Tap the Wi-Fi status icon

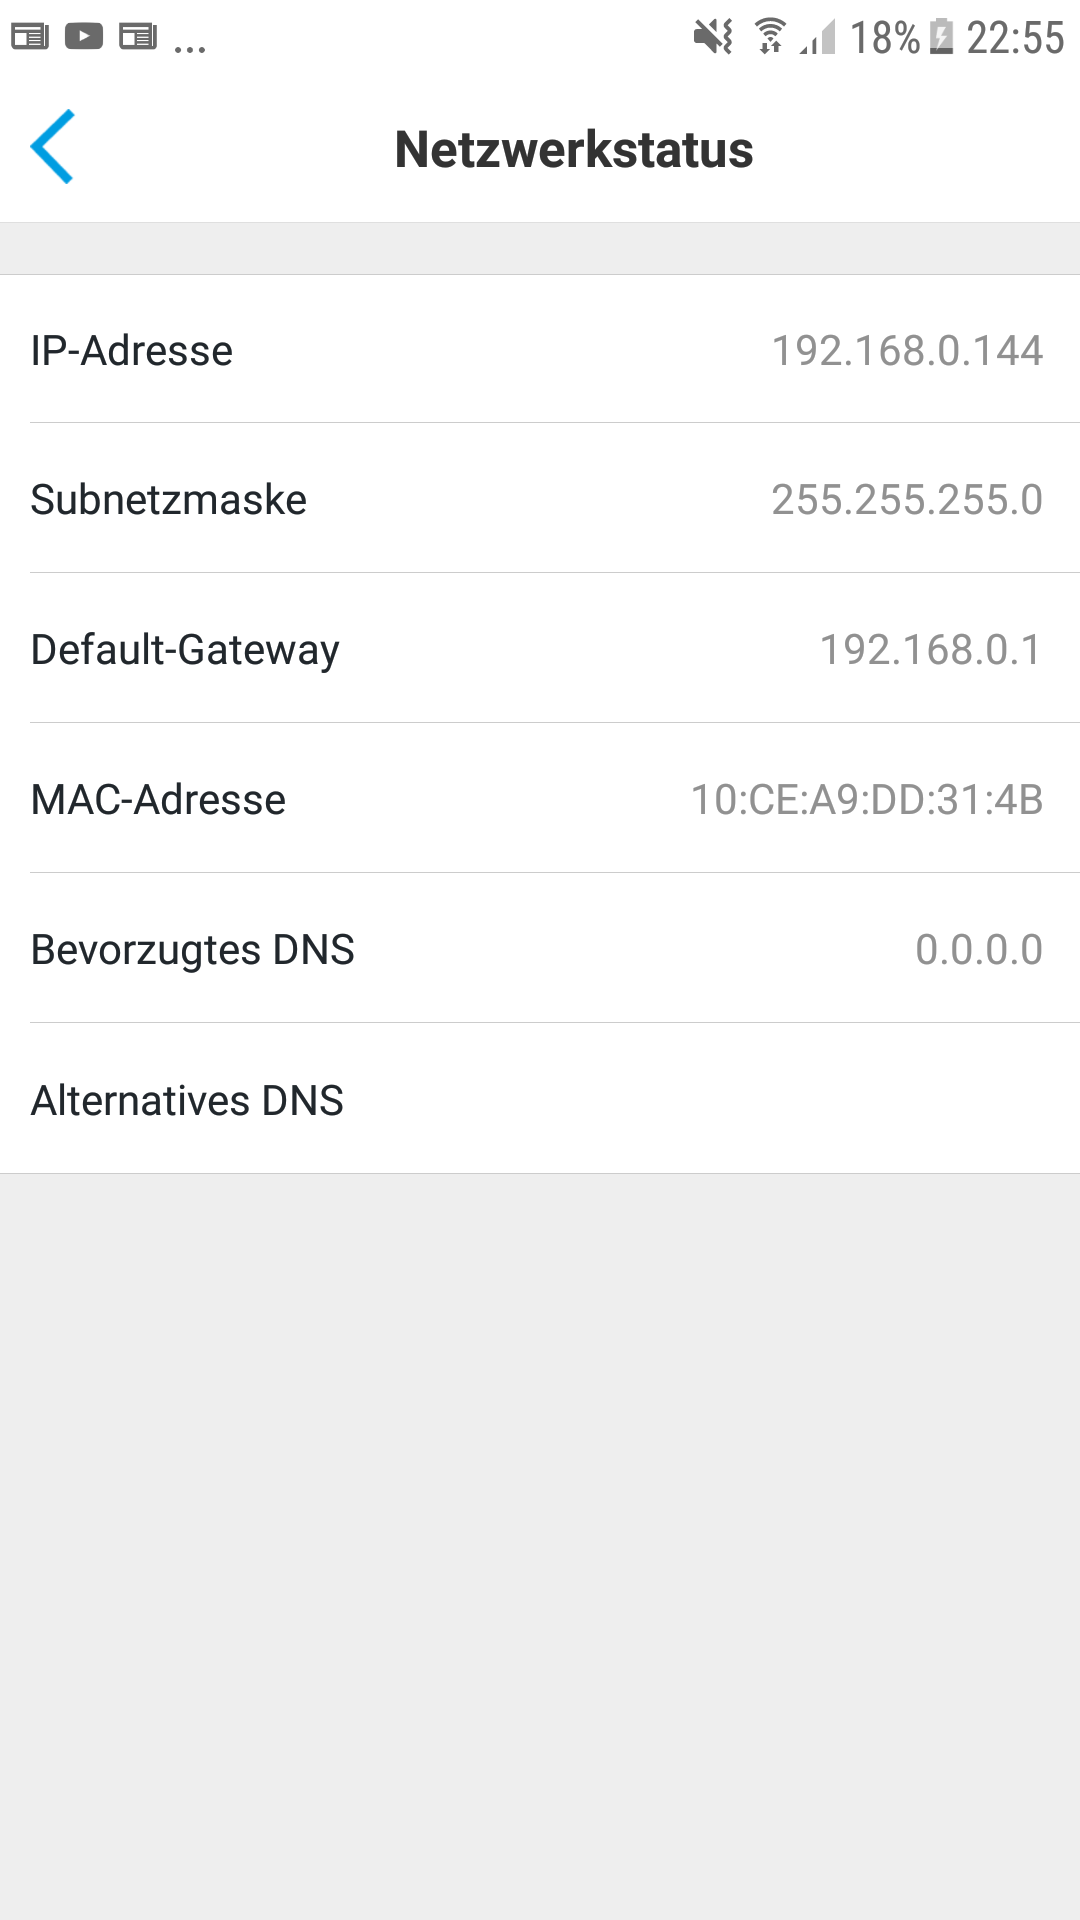pyautogui.click(x=769, y=36)
